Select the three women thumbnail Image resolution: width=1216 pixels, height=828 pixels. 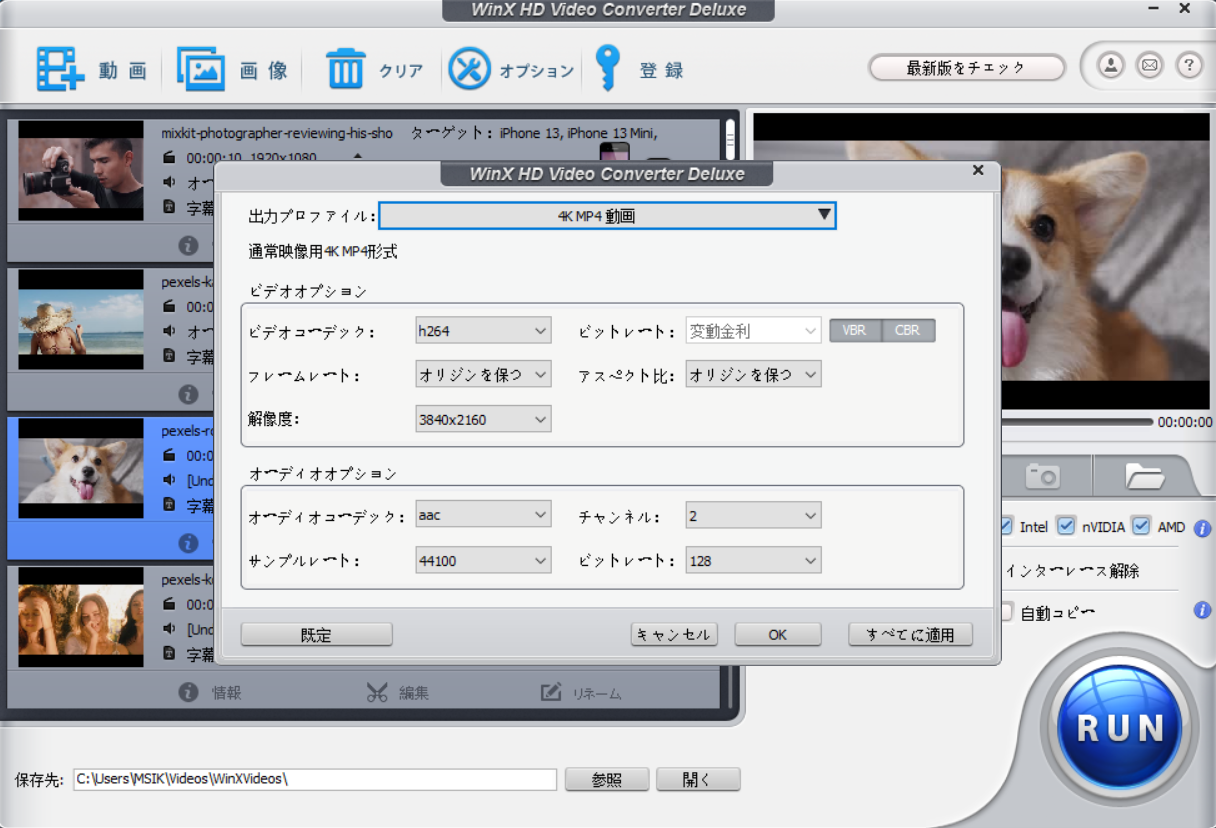[81, 618]
